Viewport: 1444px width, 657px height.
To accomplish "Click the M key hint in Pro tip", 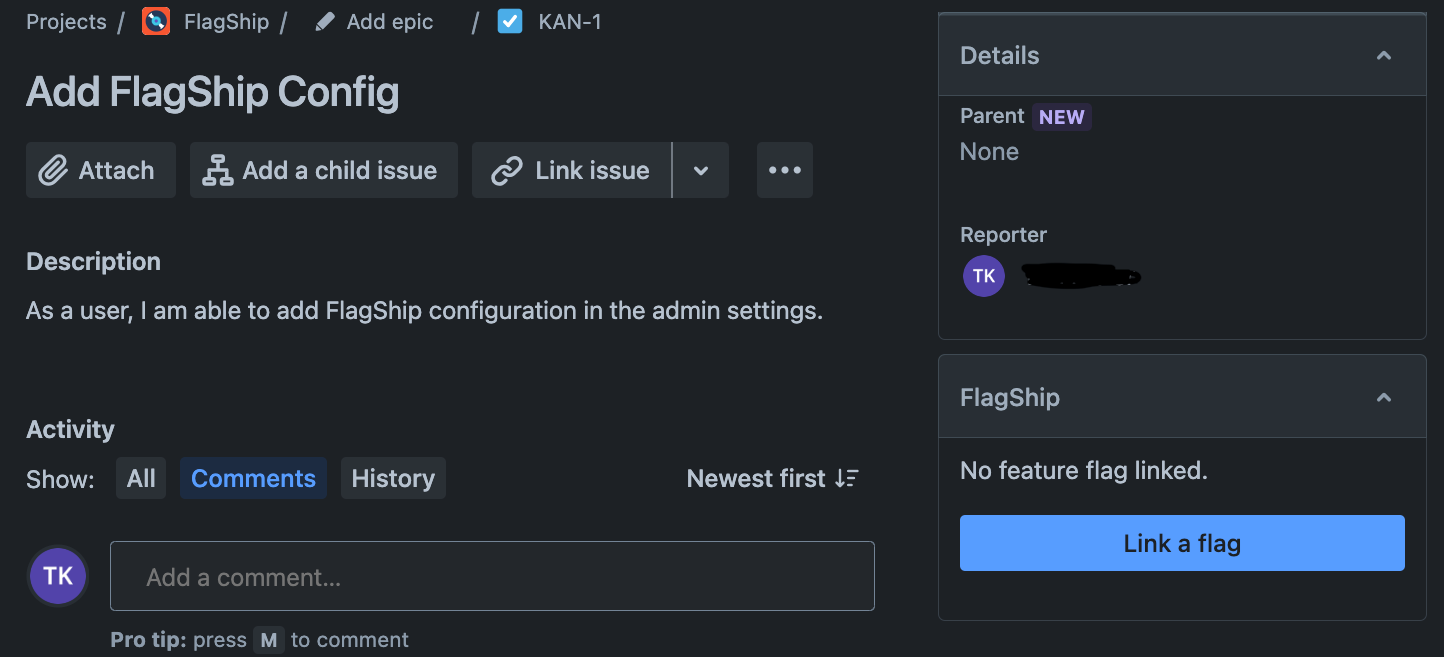I will (x=268, y=640).
